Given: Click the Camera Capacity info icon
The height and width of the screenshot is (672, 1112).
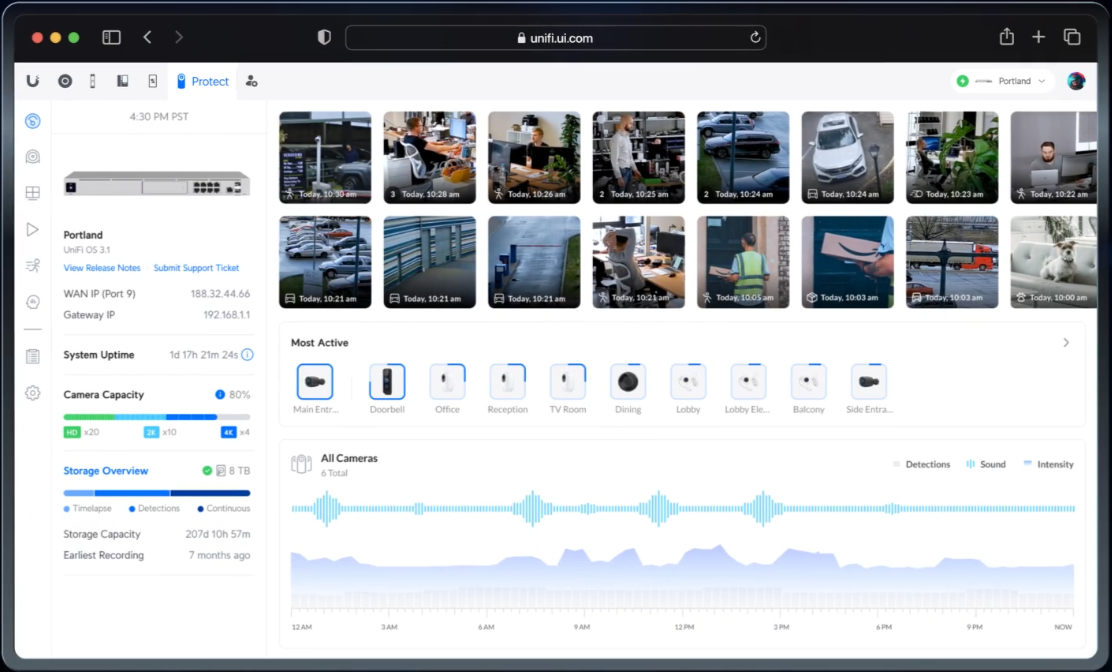Looking at the screenshot, I should tap(220, 394).
